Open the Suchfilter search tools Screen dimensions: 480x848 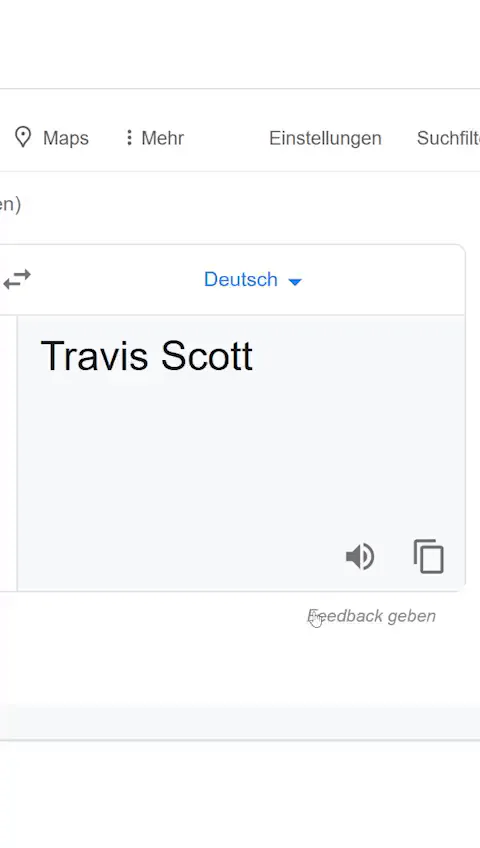click(448, 138)
